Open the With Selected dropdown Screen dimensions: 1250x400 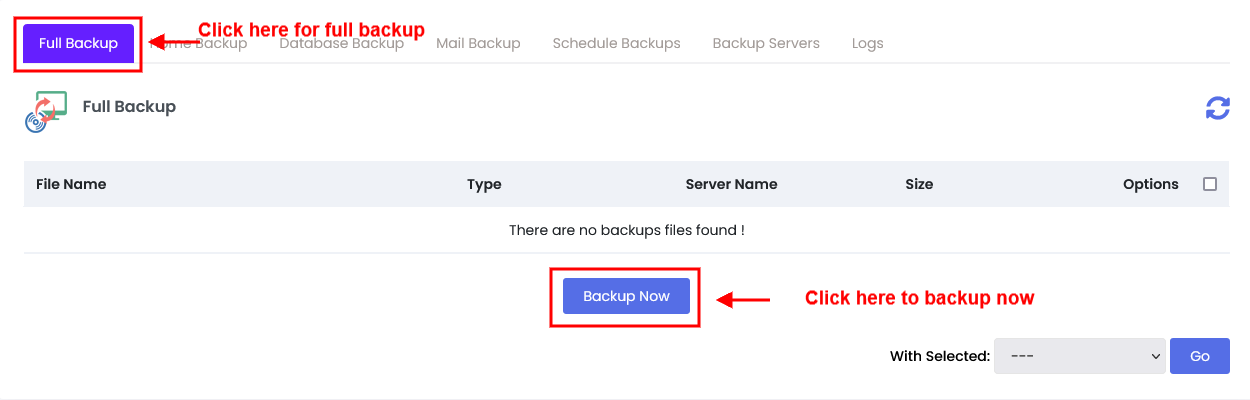click(x=1079, y=356)
